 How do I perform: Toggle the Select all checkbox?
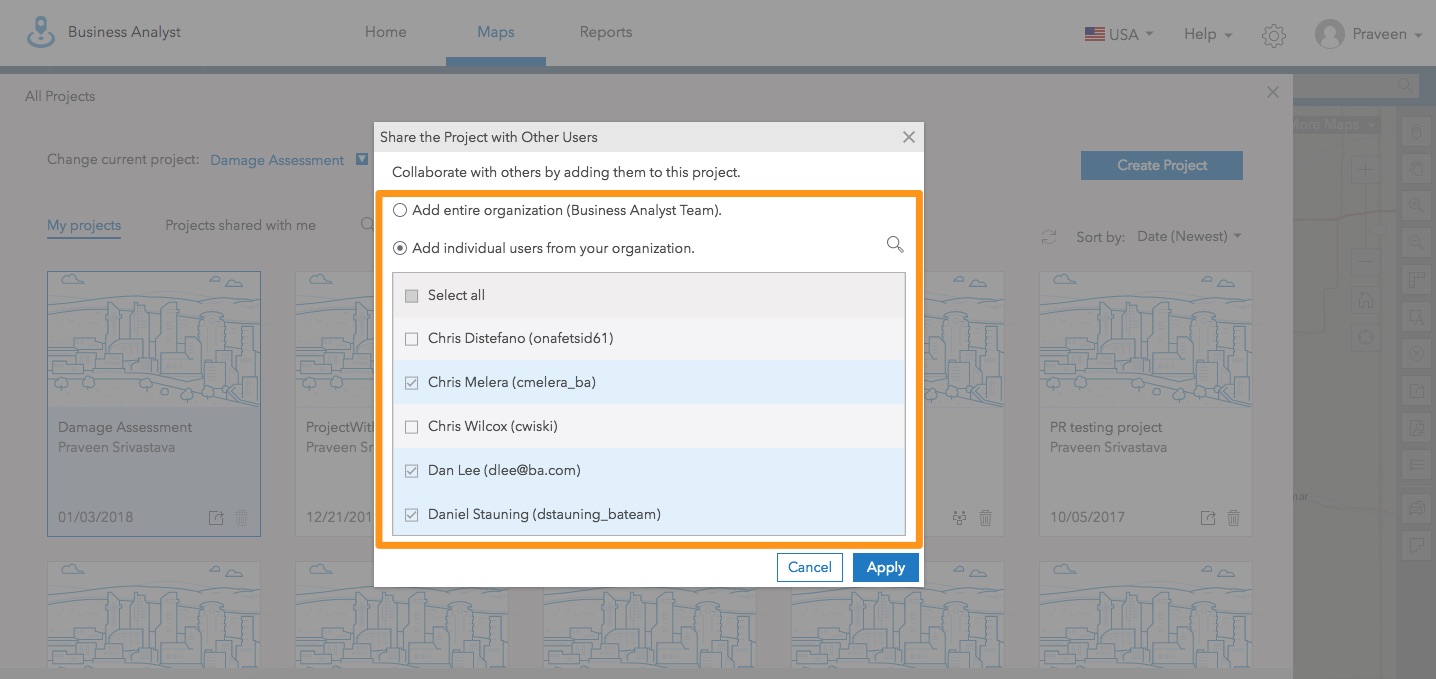point(411,296)
